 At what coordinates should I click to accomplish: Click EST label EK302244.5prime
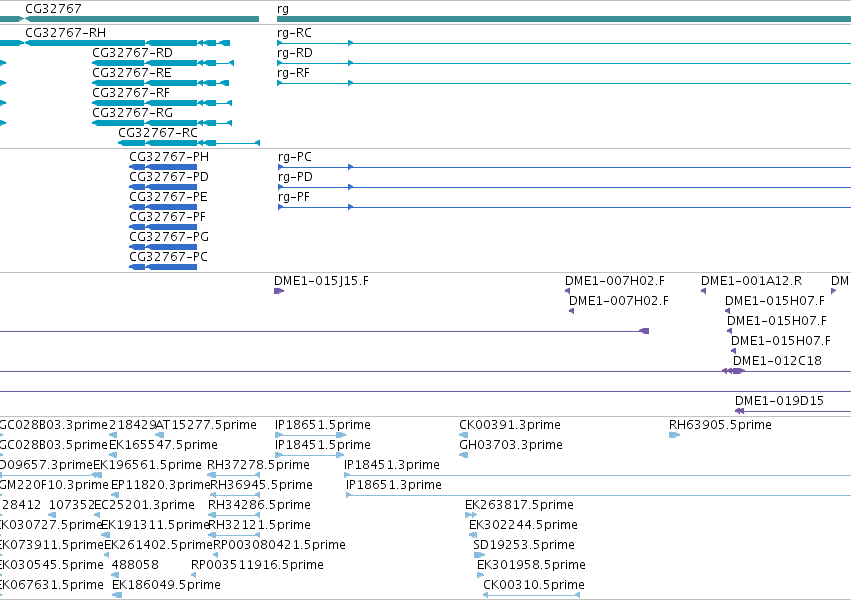523,525
